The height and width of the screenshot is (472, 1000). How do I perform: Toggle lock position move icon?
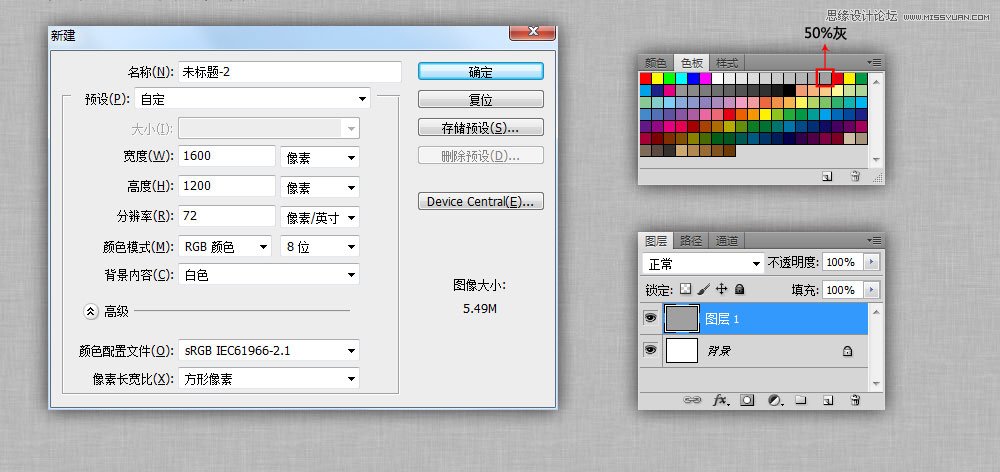click(721, 290)
